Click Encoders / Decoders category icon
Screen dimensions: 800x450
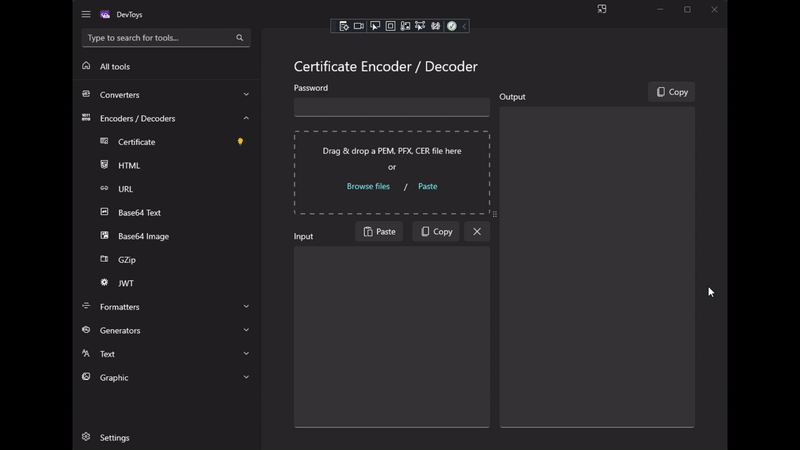[x=86, y=118]
